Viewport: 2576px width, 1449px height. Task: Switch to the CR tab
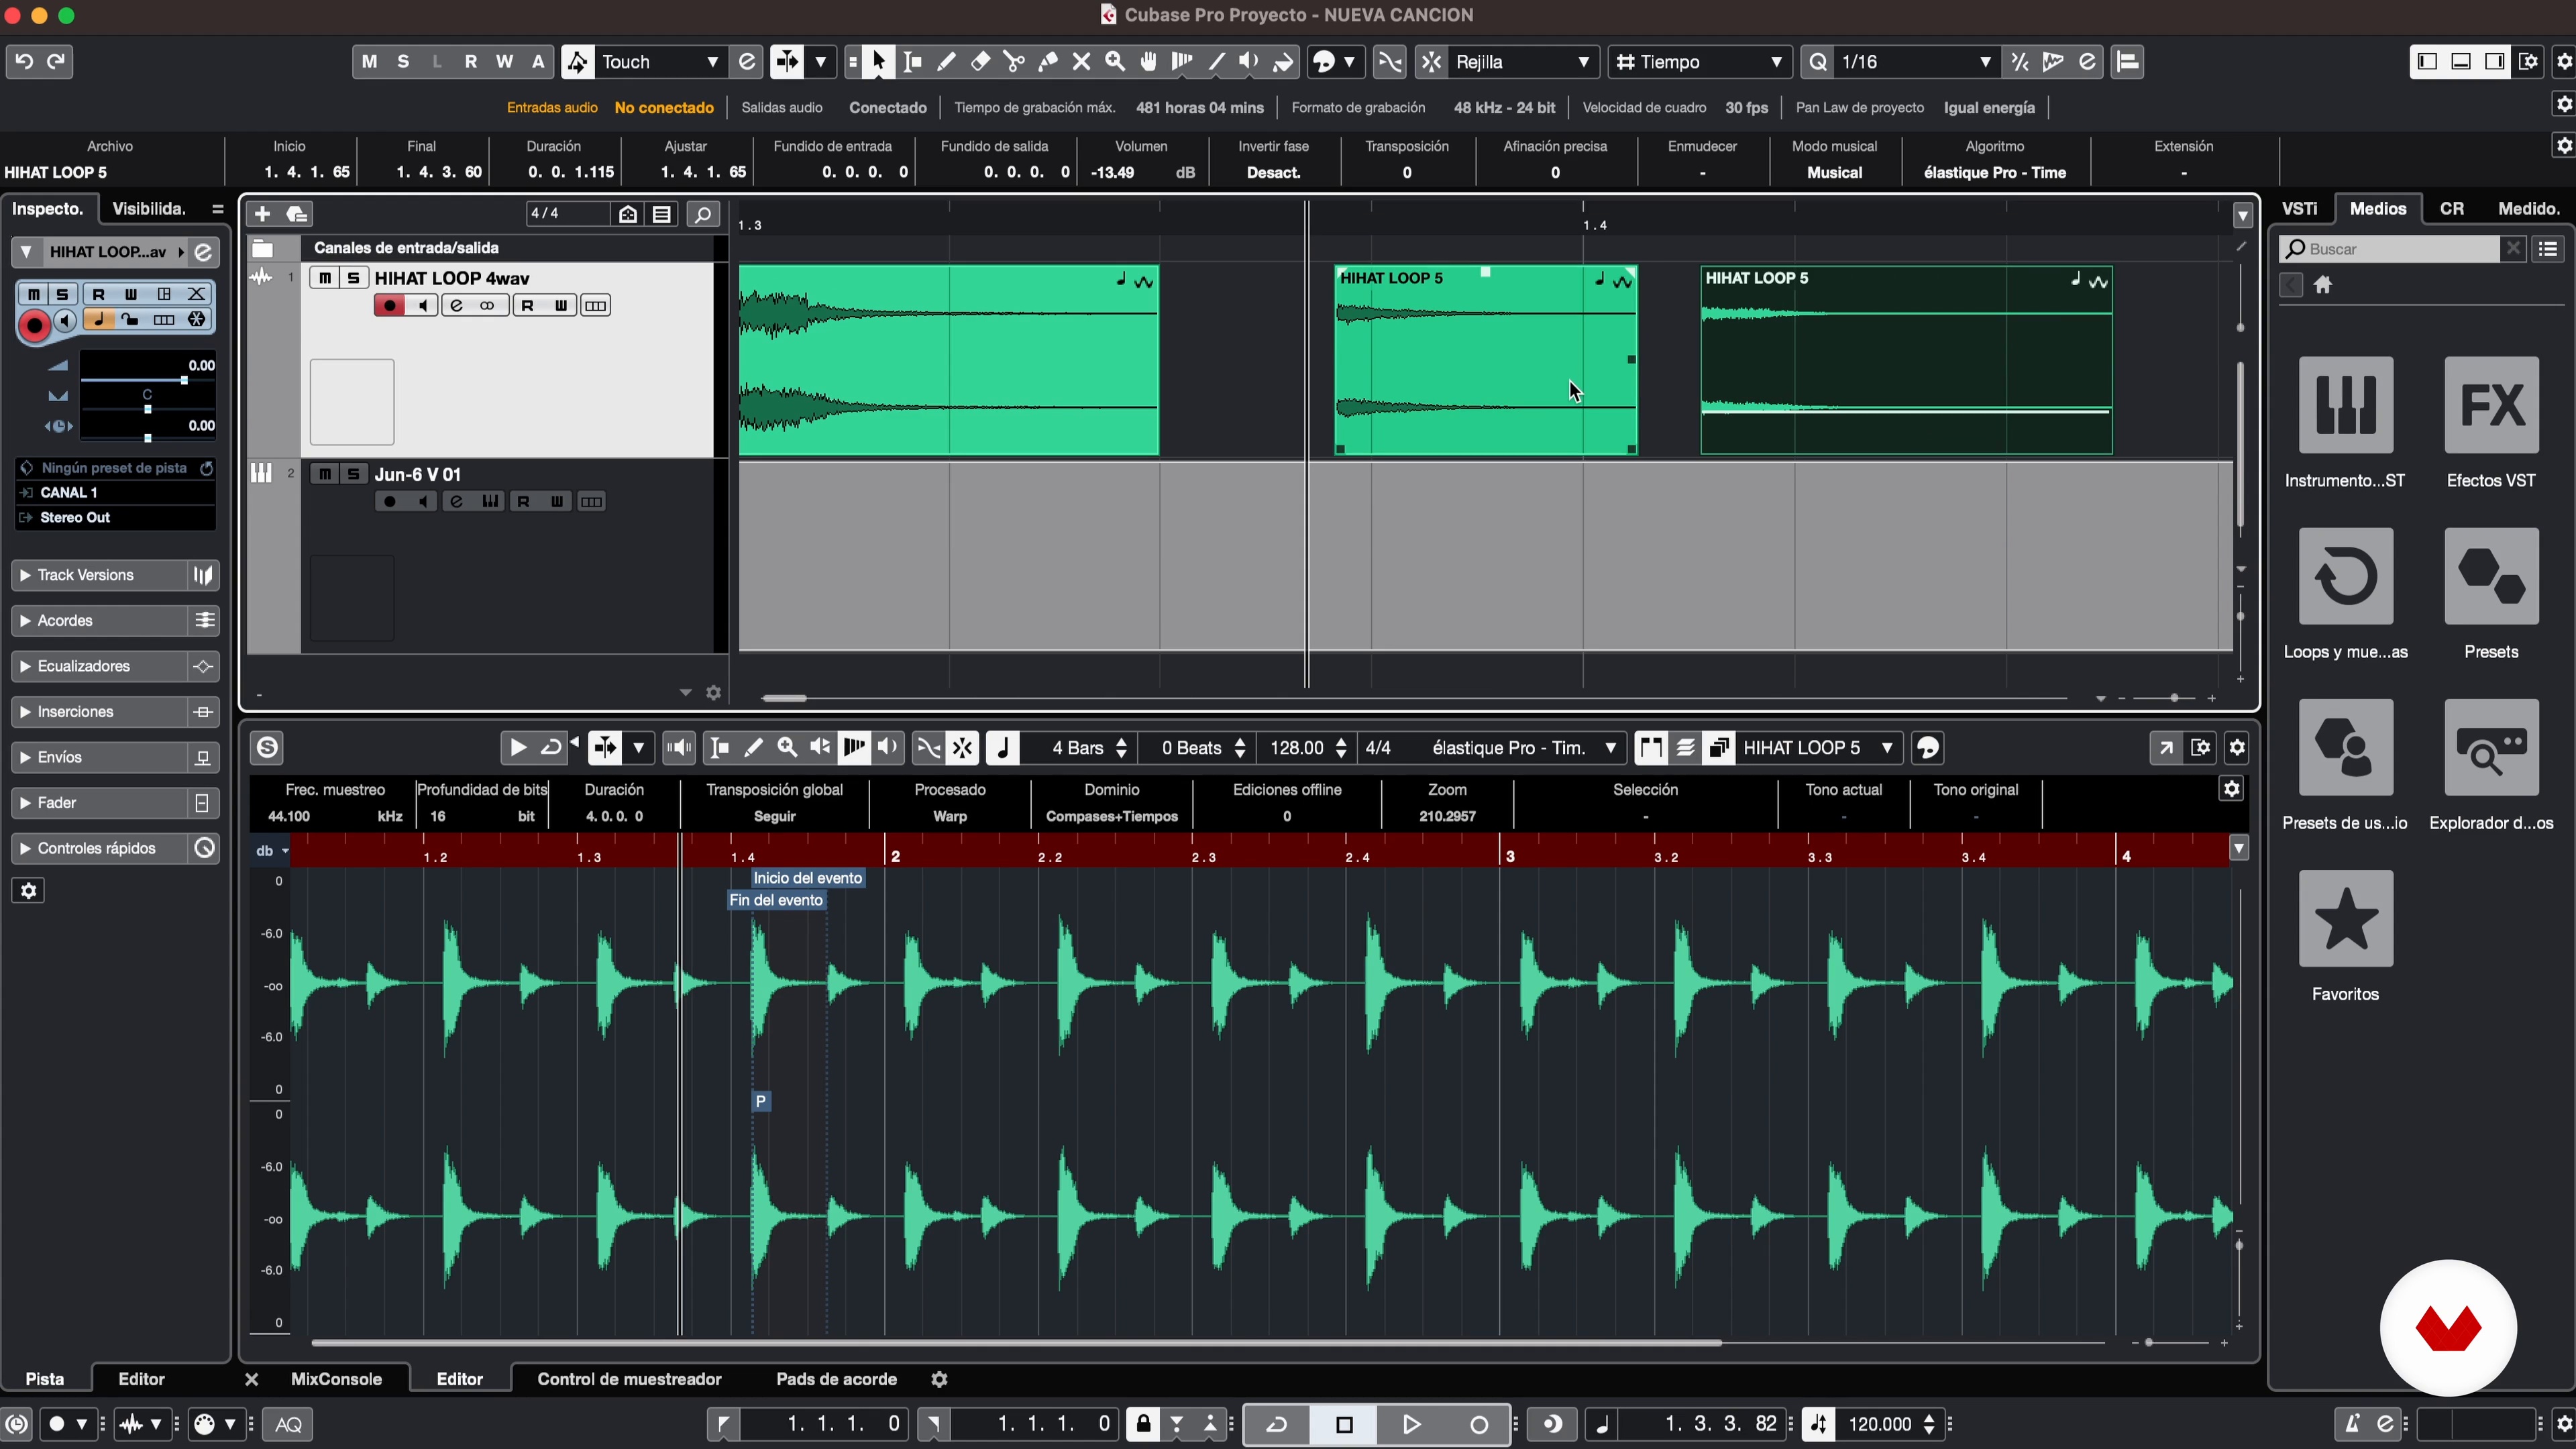pos(2452,209)
